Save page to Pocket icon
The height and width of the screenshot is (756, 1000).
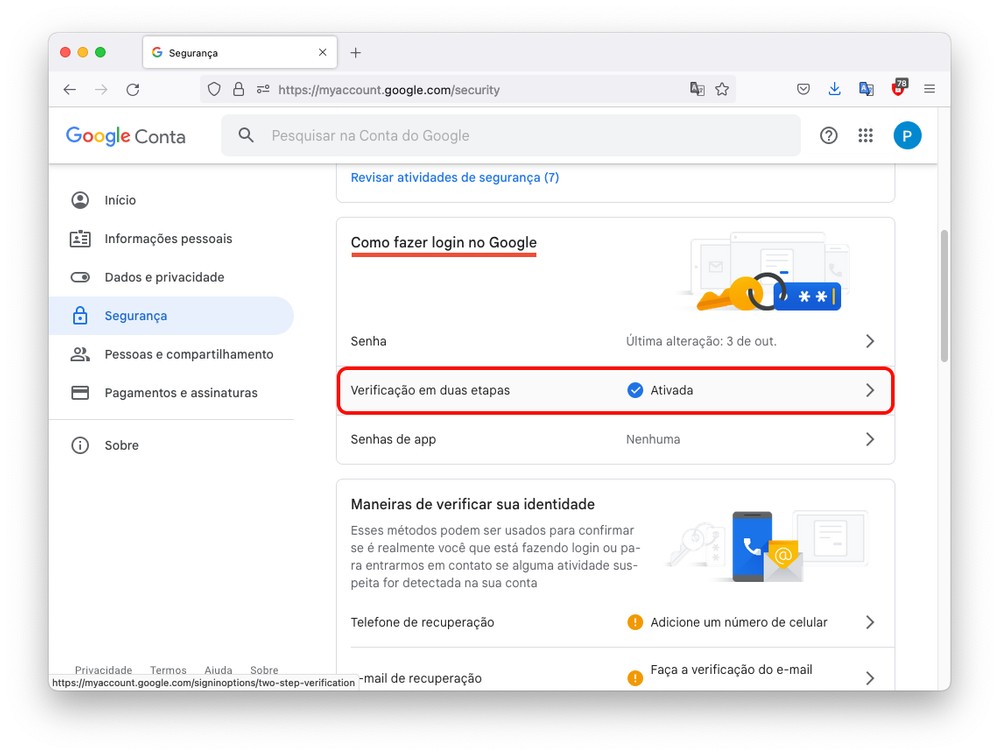click(x=803, y=89)
